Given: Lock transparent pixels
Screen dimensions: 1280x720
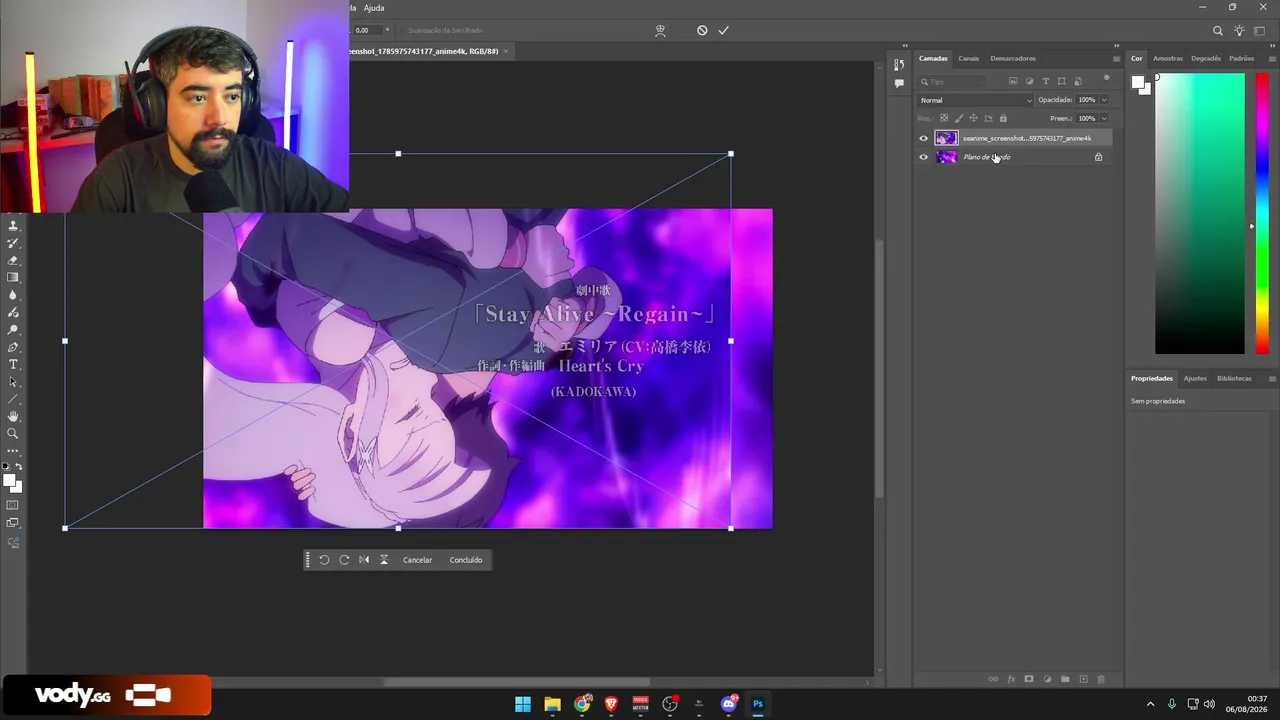Looking at the screenshot, I should pos(943,118).
